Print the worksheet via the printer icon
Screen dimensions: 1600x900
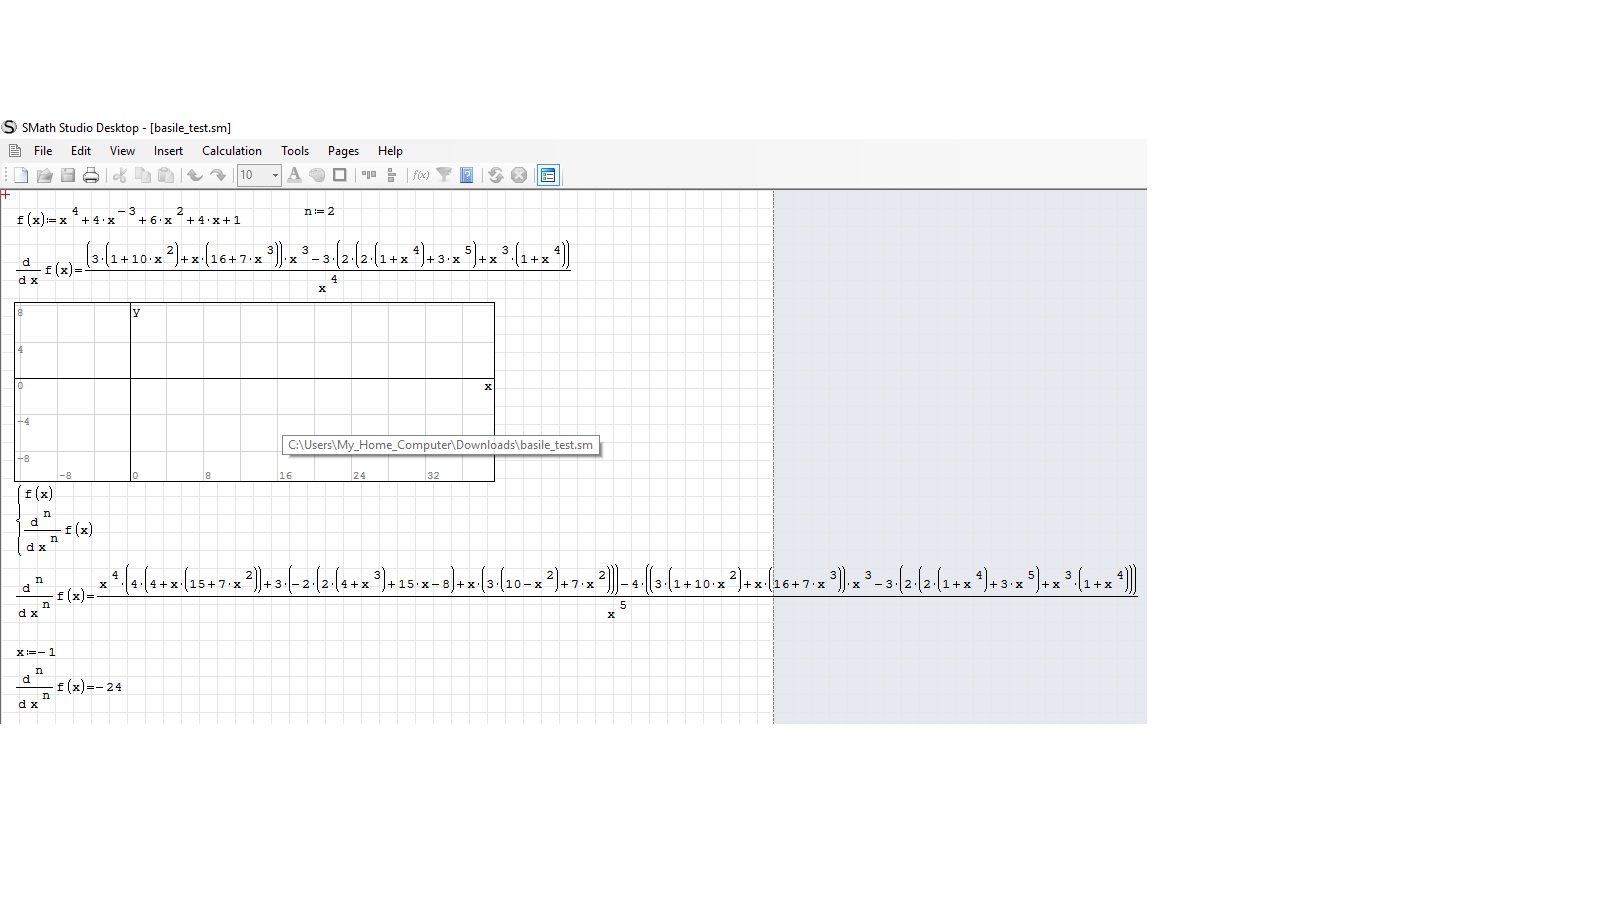point(91,175)
